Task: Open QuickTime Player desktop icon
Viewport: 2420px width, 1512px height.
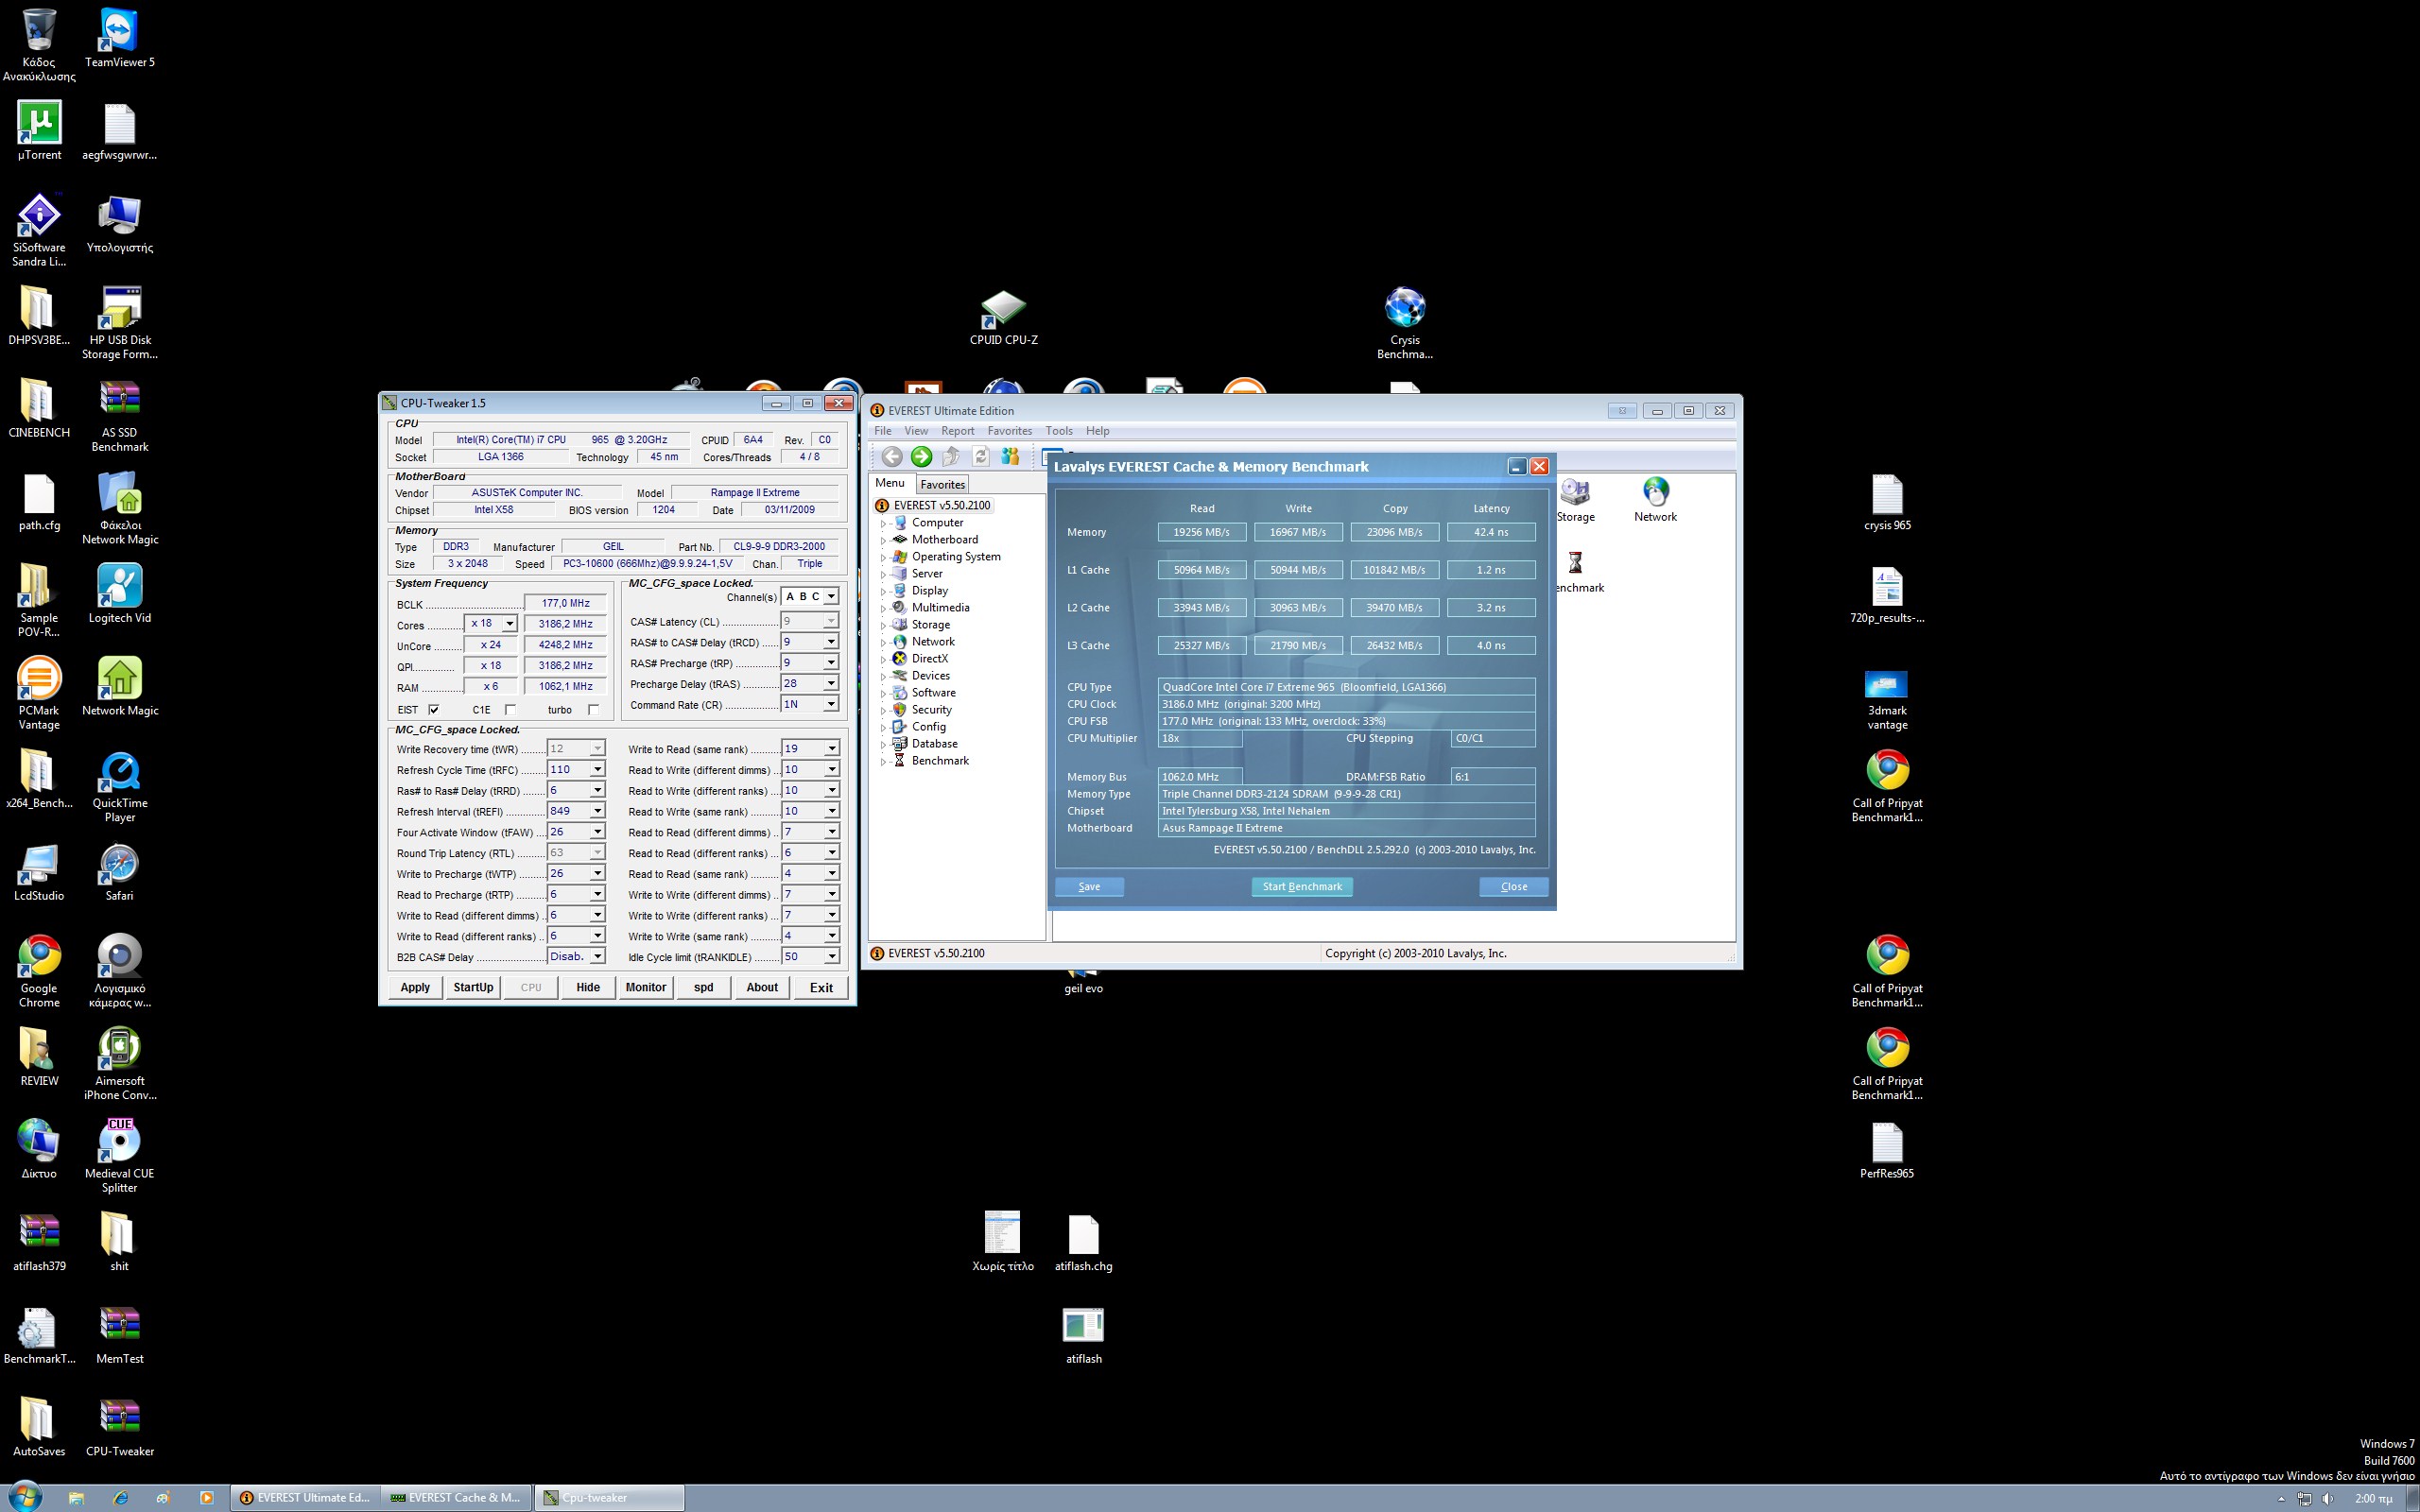Action: pyautogui.click(x=119, y=787)
